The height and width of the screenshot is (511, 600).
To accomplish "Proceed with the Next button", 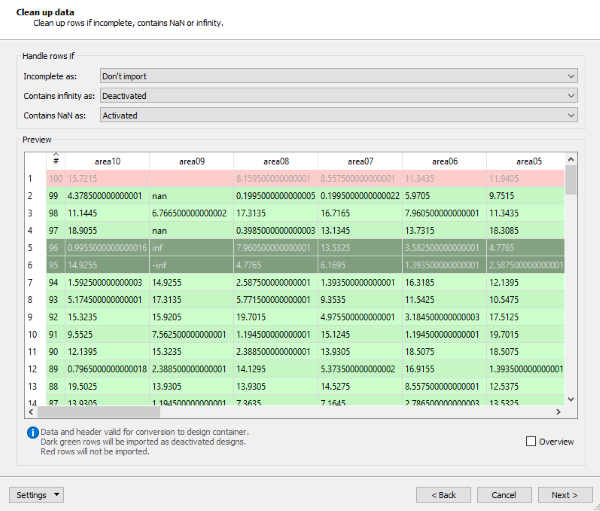I will point(564,495).
